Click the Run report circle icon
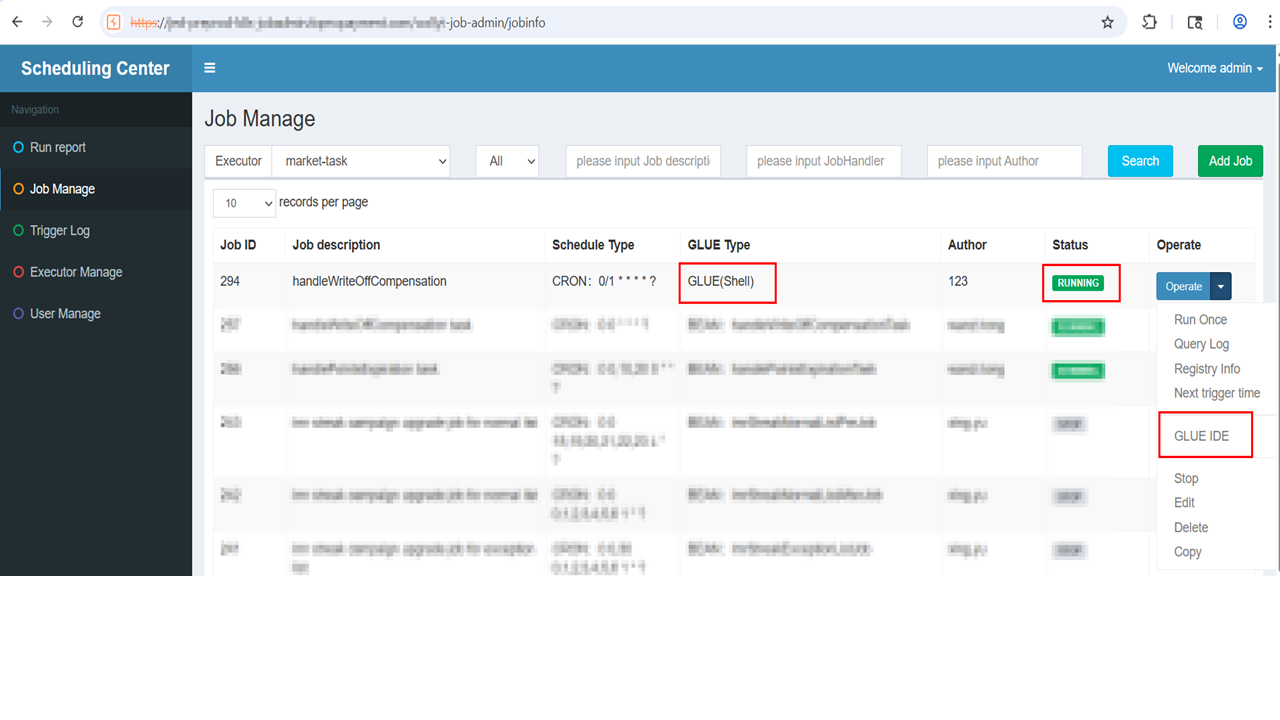This screenshot has height=720, width=1280. [18, 147]
